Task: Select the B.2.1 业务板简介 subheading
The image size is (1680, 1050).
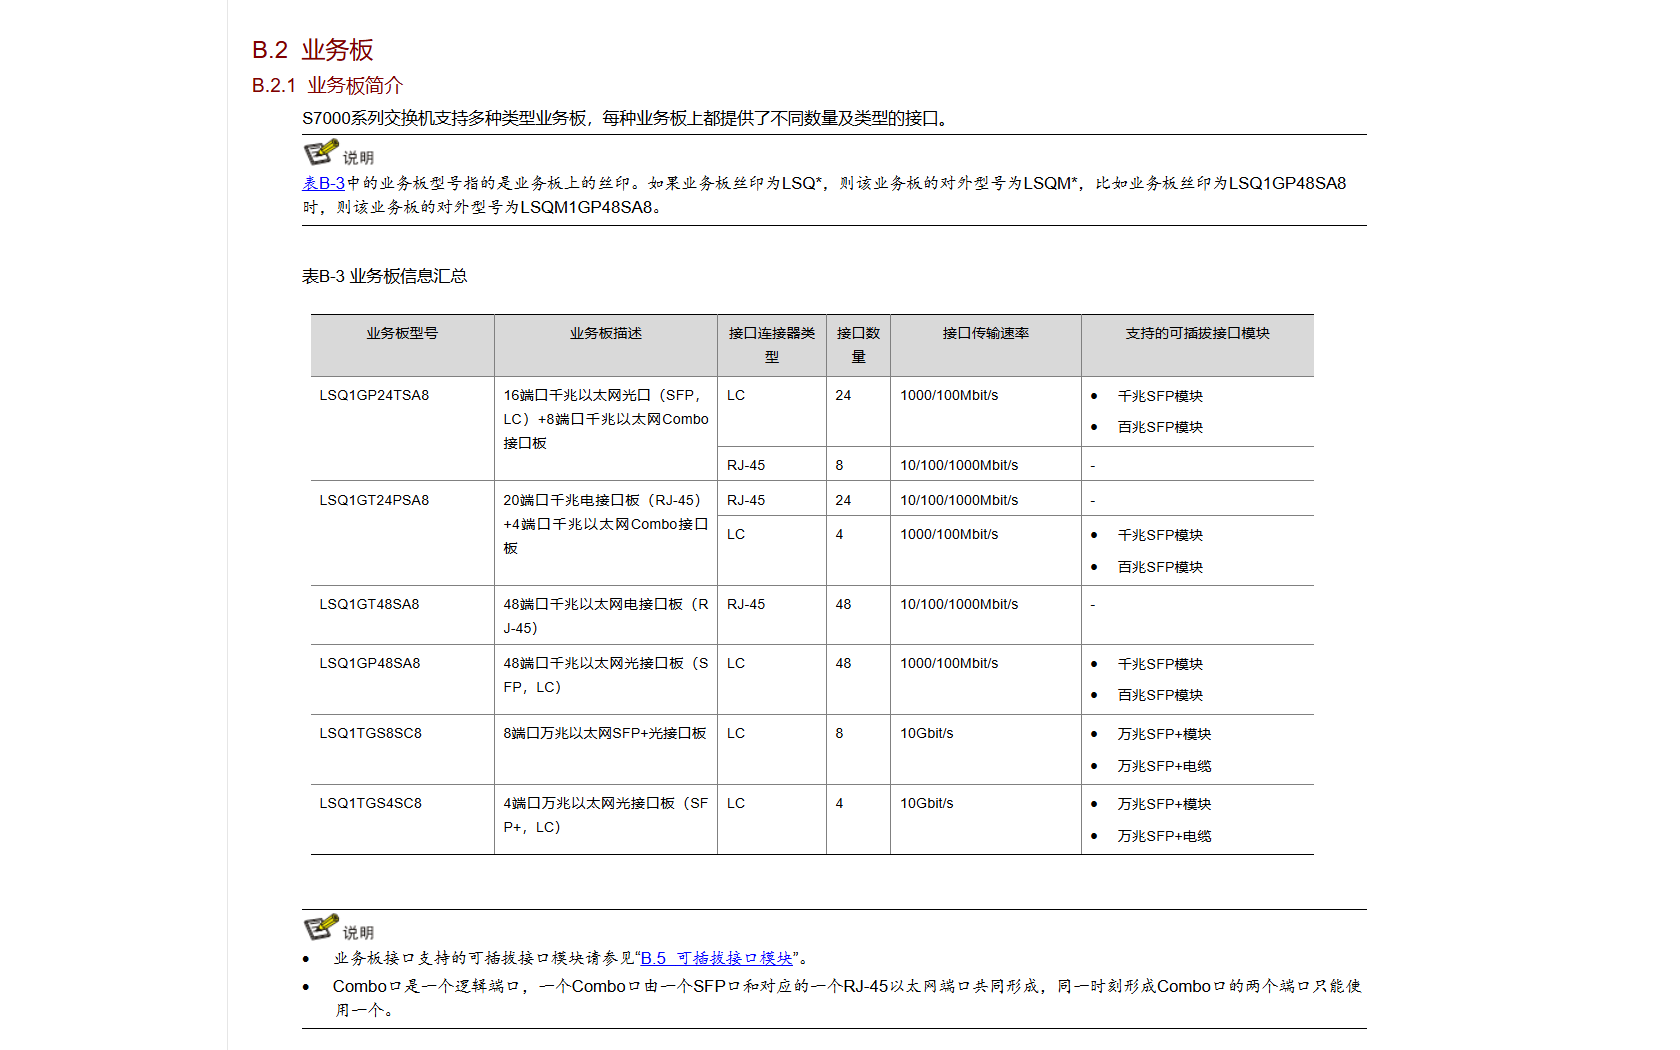Action: click(327, 86)
